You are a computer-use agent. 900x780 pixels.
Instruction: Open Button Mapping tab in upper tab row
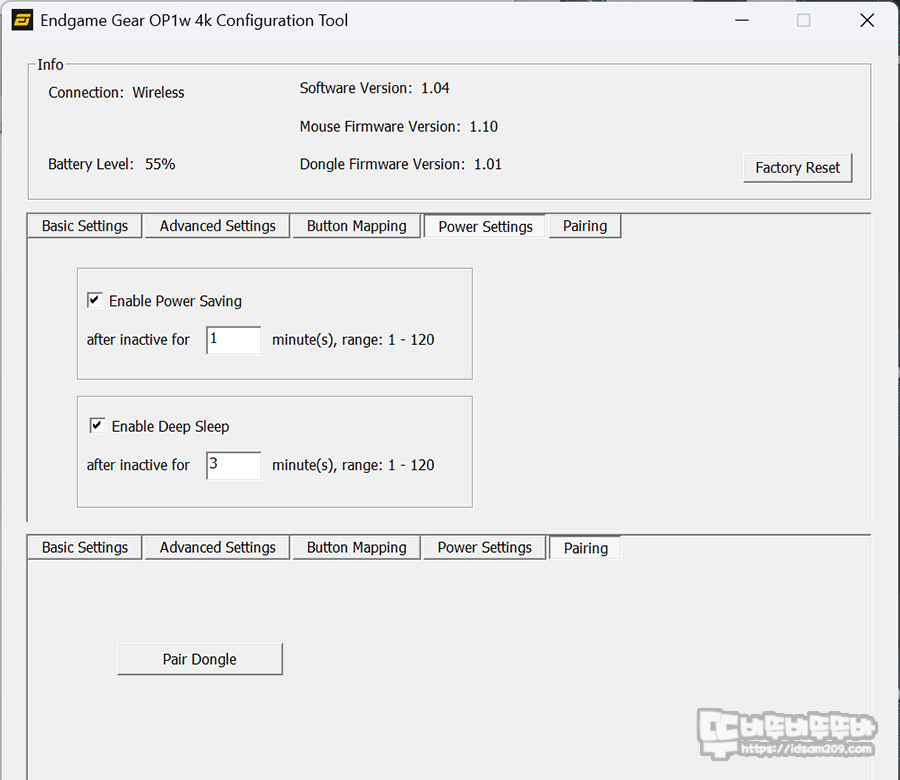pos(356,226)
